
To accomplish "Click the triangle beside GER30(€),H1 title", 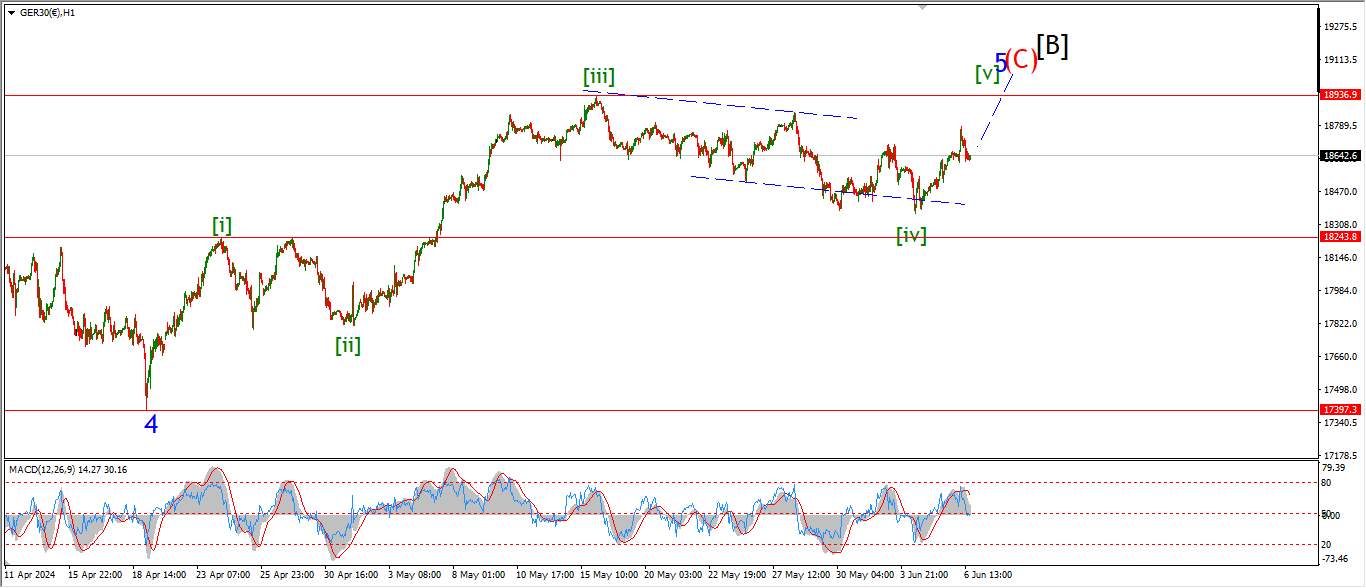I will tap(11, 13).
